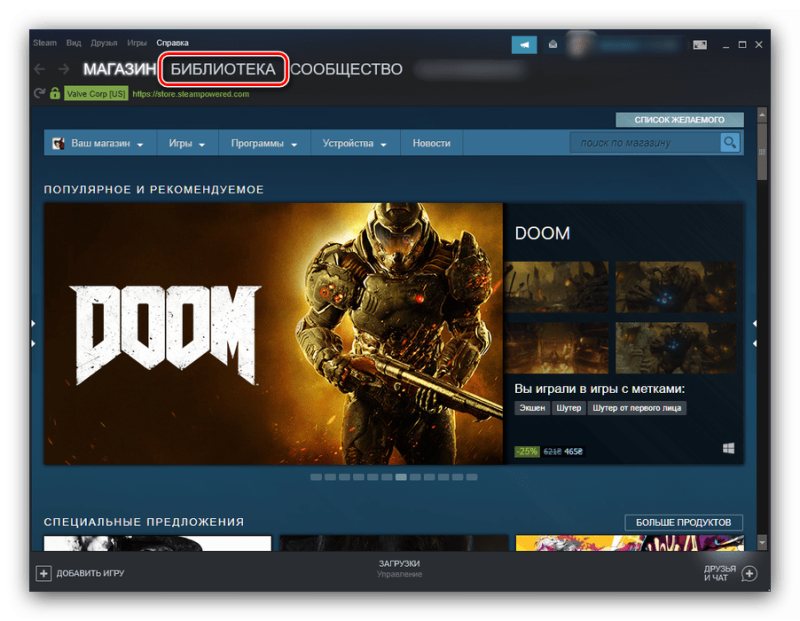800x621 pixels.
Task: Click 'Вы играли в игры с метками:' text
Action: [x=599, y=389]
